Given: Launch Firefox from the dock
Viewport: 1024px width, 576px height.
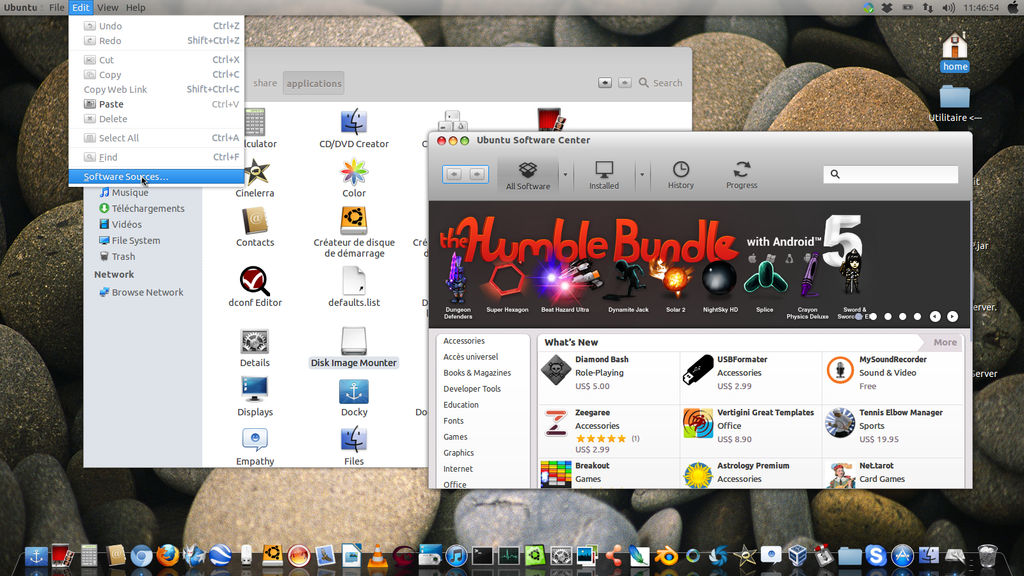Looking at the screenshot, I should click(x=167, y=556).
